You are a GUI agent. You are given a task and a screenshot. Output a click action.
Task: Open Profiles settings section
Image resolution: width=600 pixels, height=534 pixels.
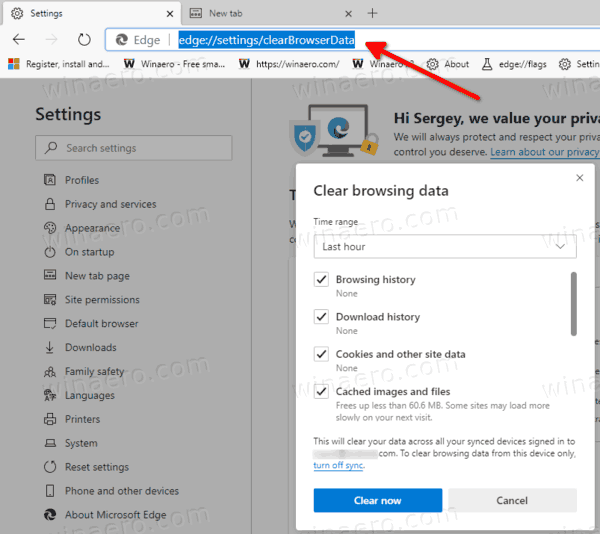tap(82, 180)
